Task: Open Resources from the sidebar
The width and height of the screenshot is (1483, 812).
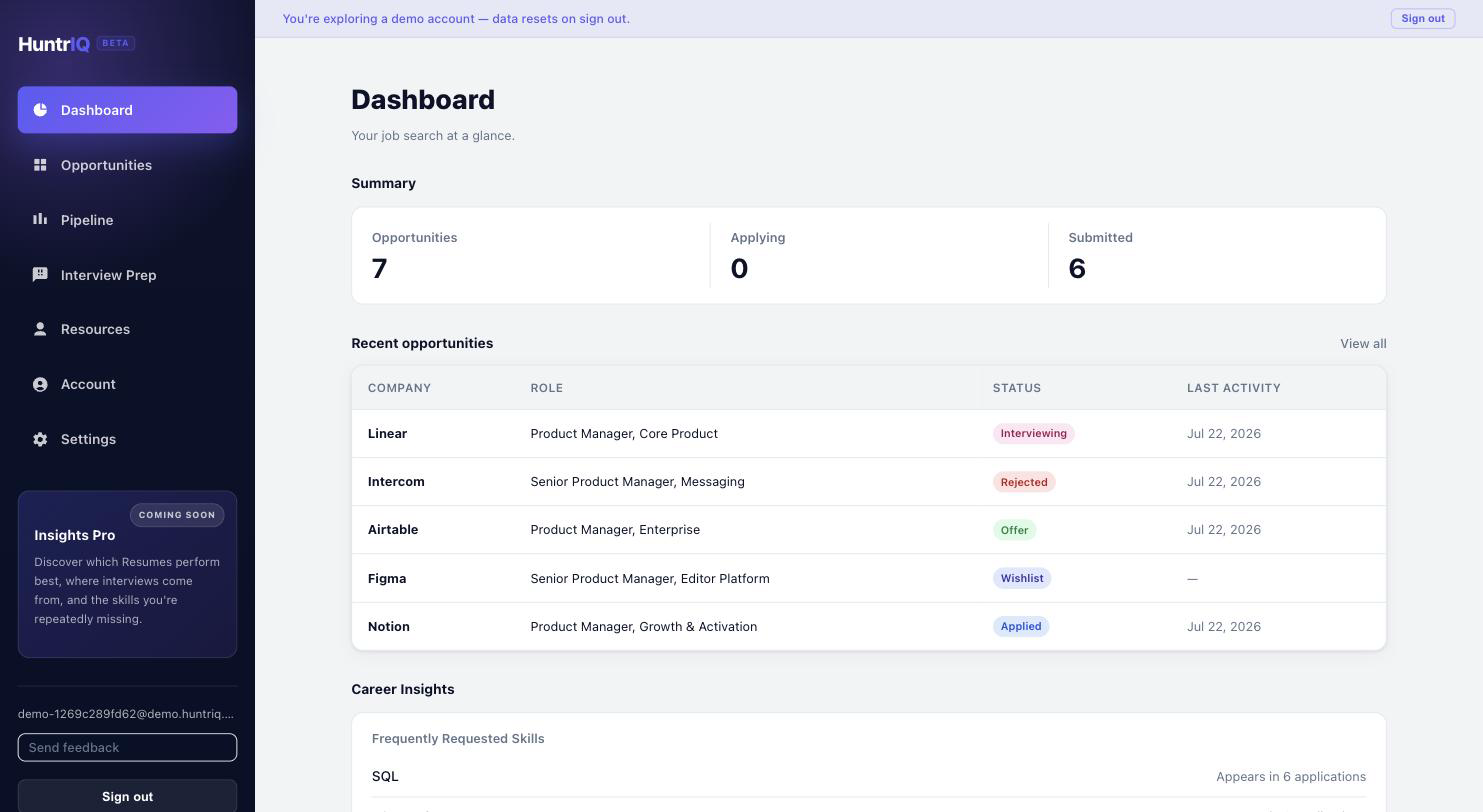Action: [127, 329]
